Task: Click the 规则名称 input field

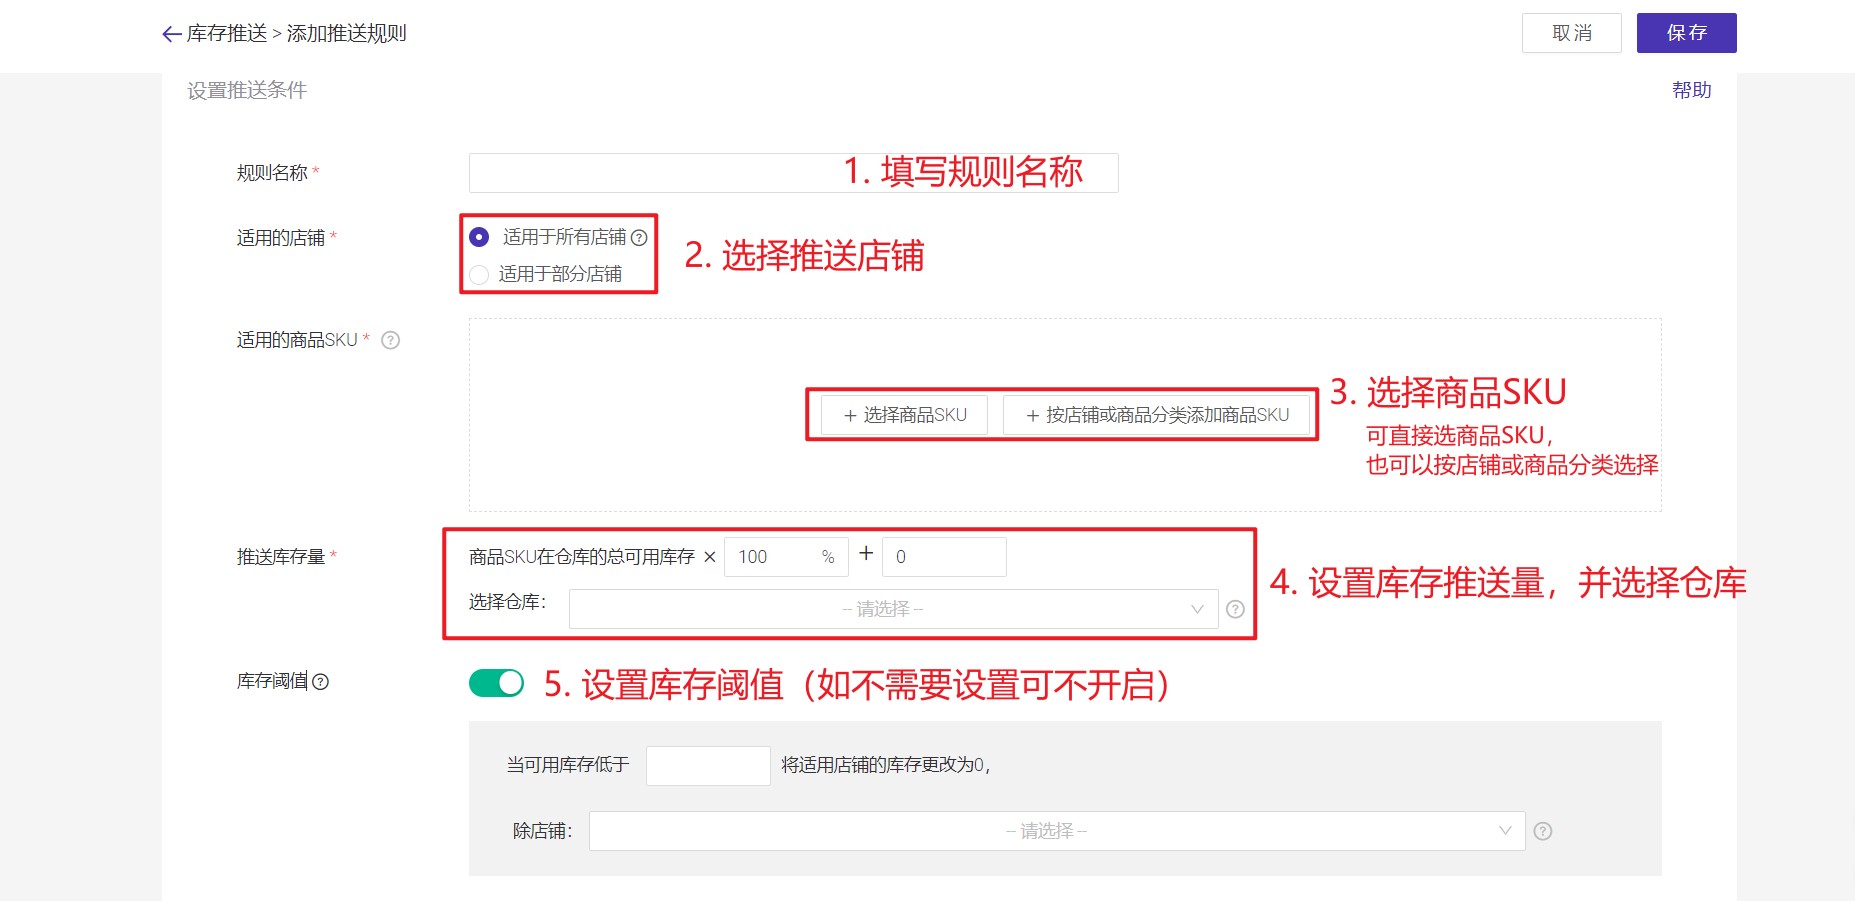Action: pyautogui.click(x=650, y=171)
